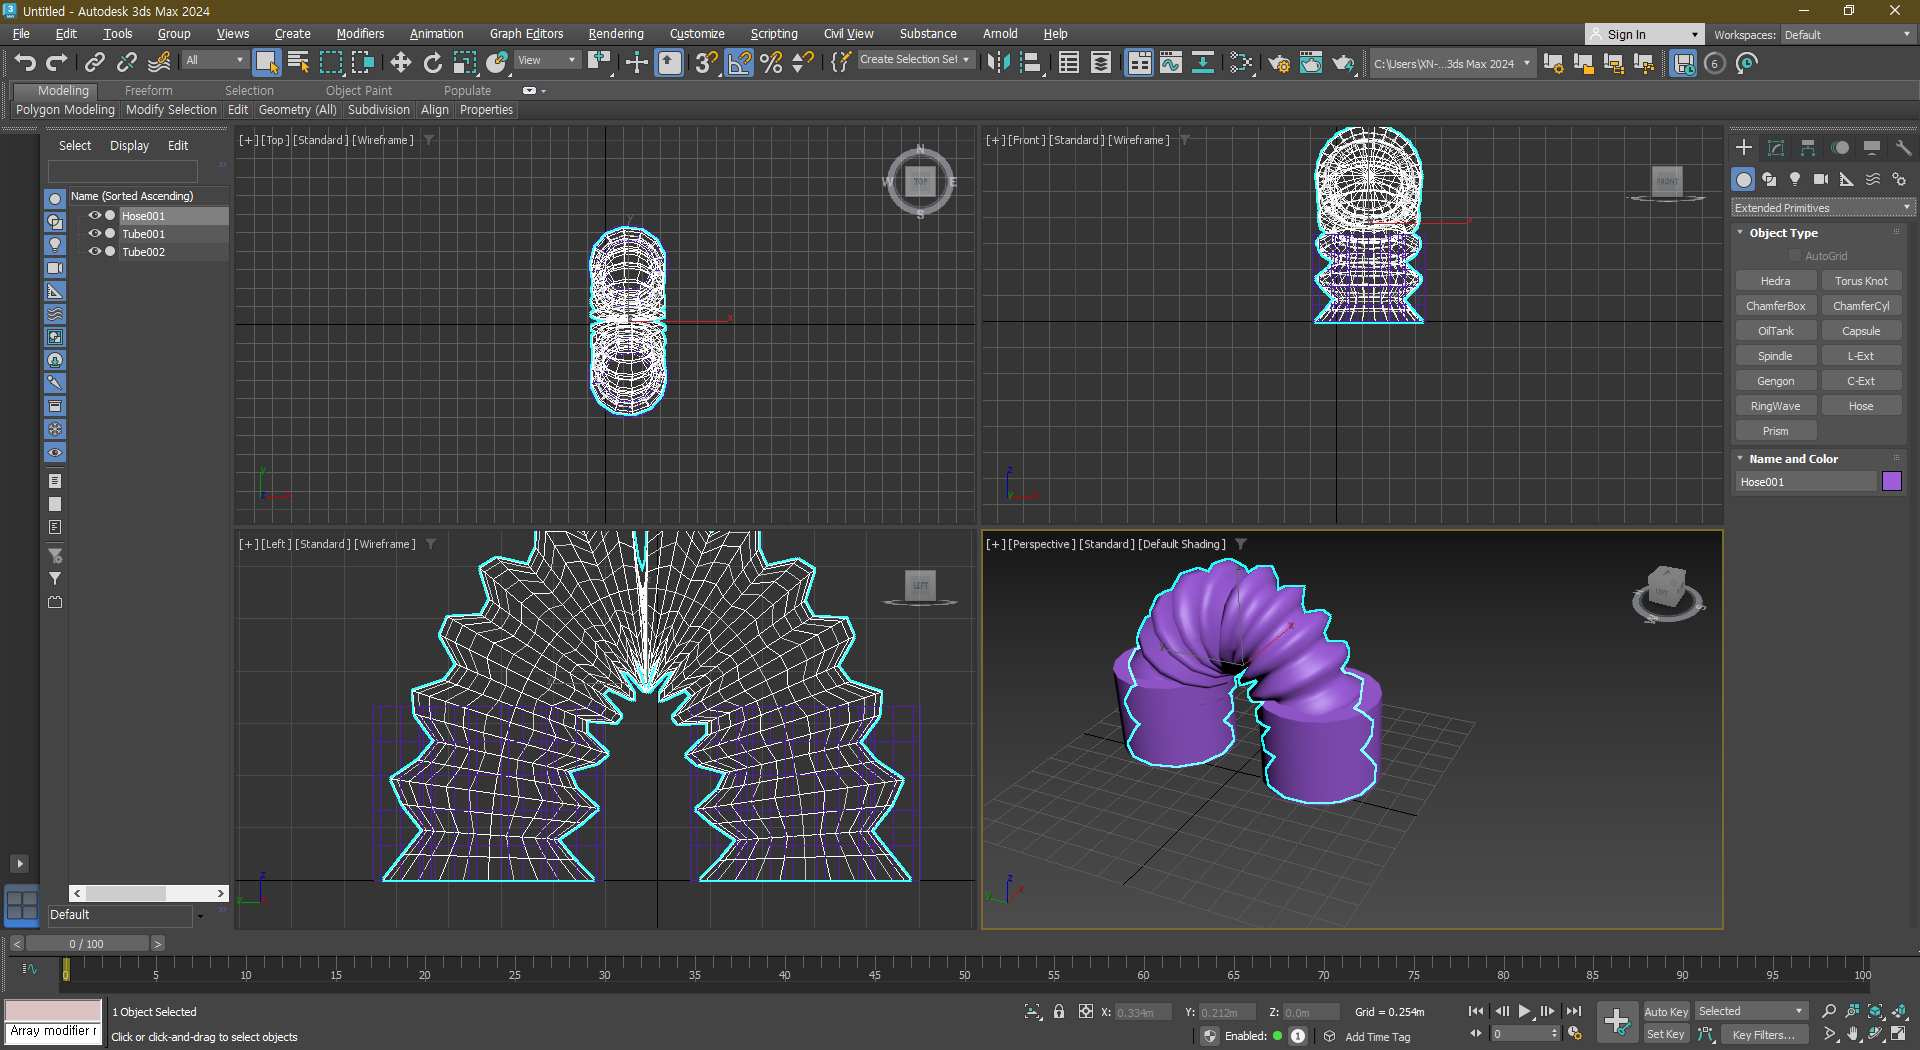This screenshot has height=1050, width=1920.
Task: Switch to the Freeform ribbon tab
Action: (148, 91)
